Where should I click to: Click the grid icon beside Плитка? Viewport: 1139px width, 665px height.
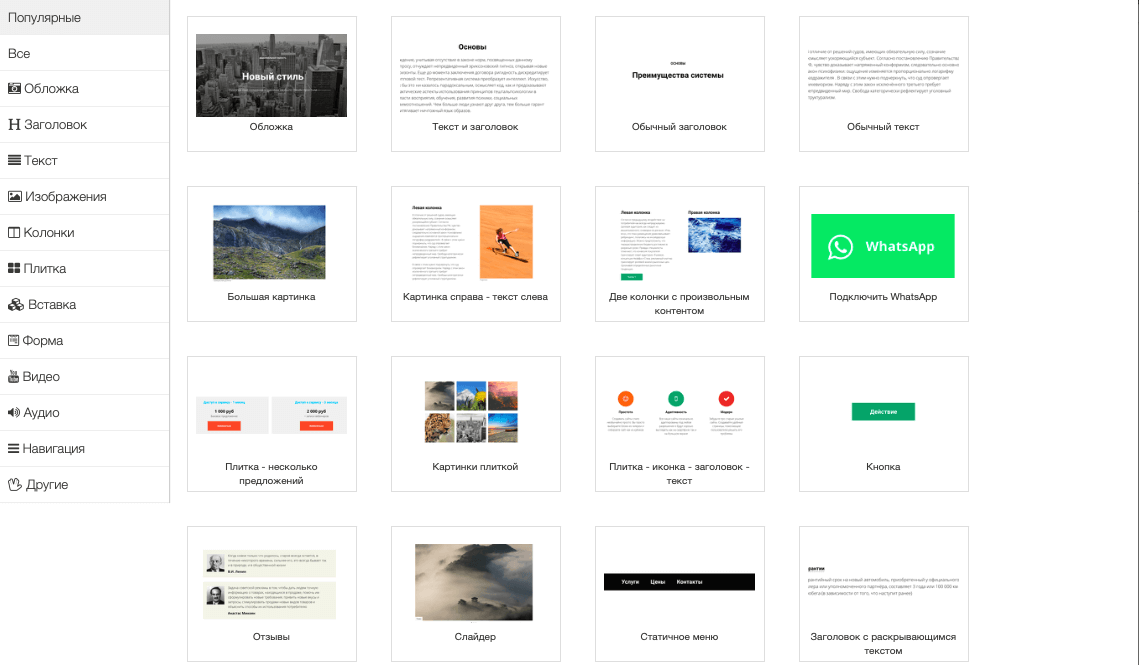coord(14,268)
